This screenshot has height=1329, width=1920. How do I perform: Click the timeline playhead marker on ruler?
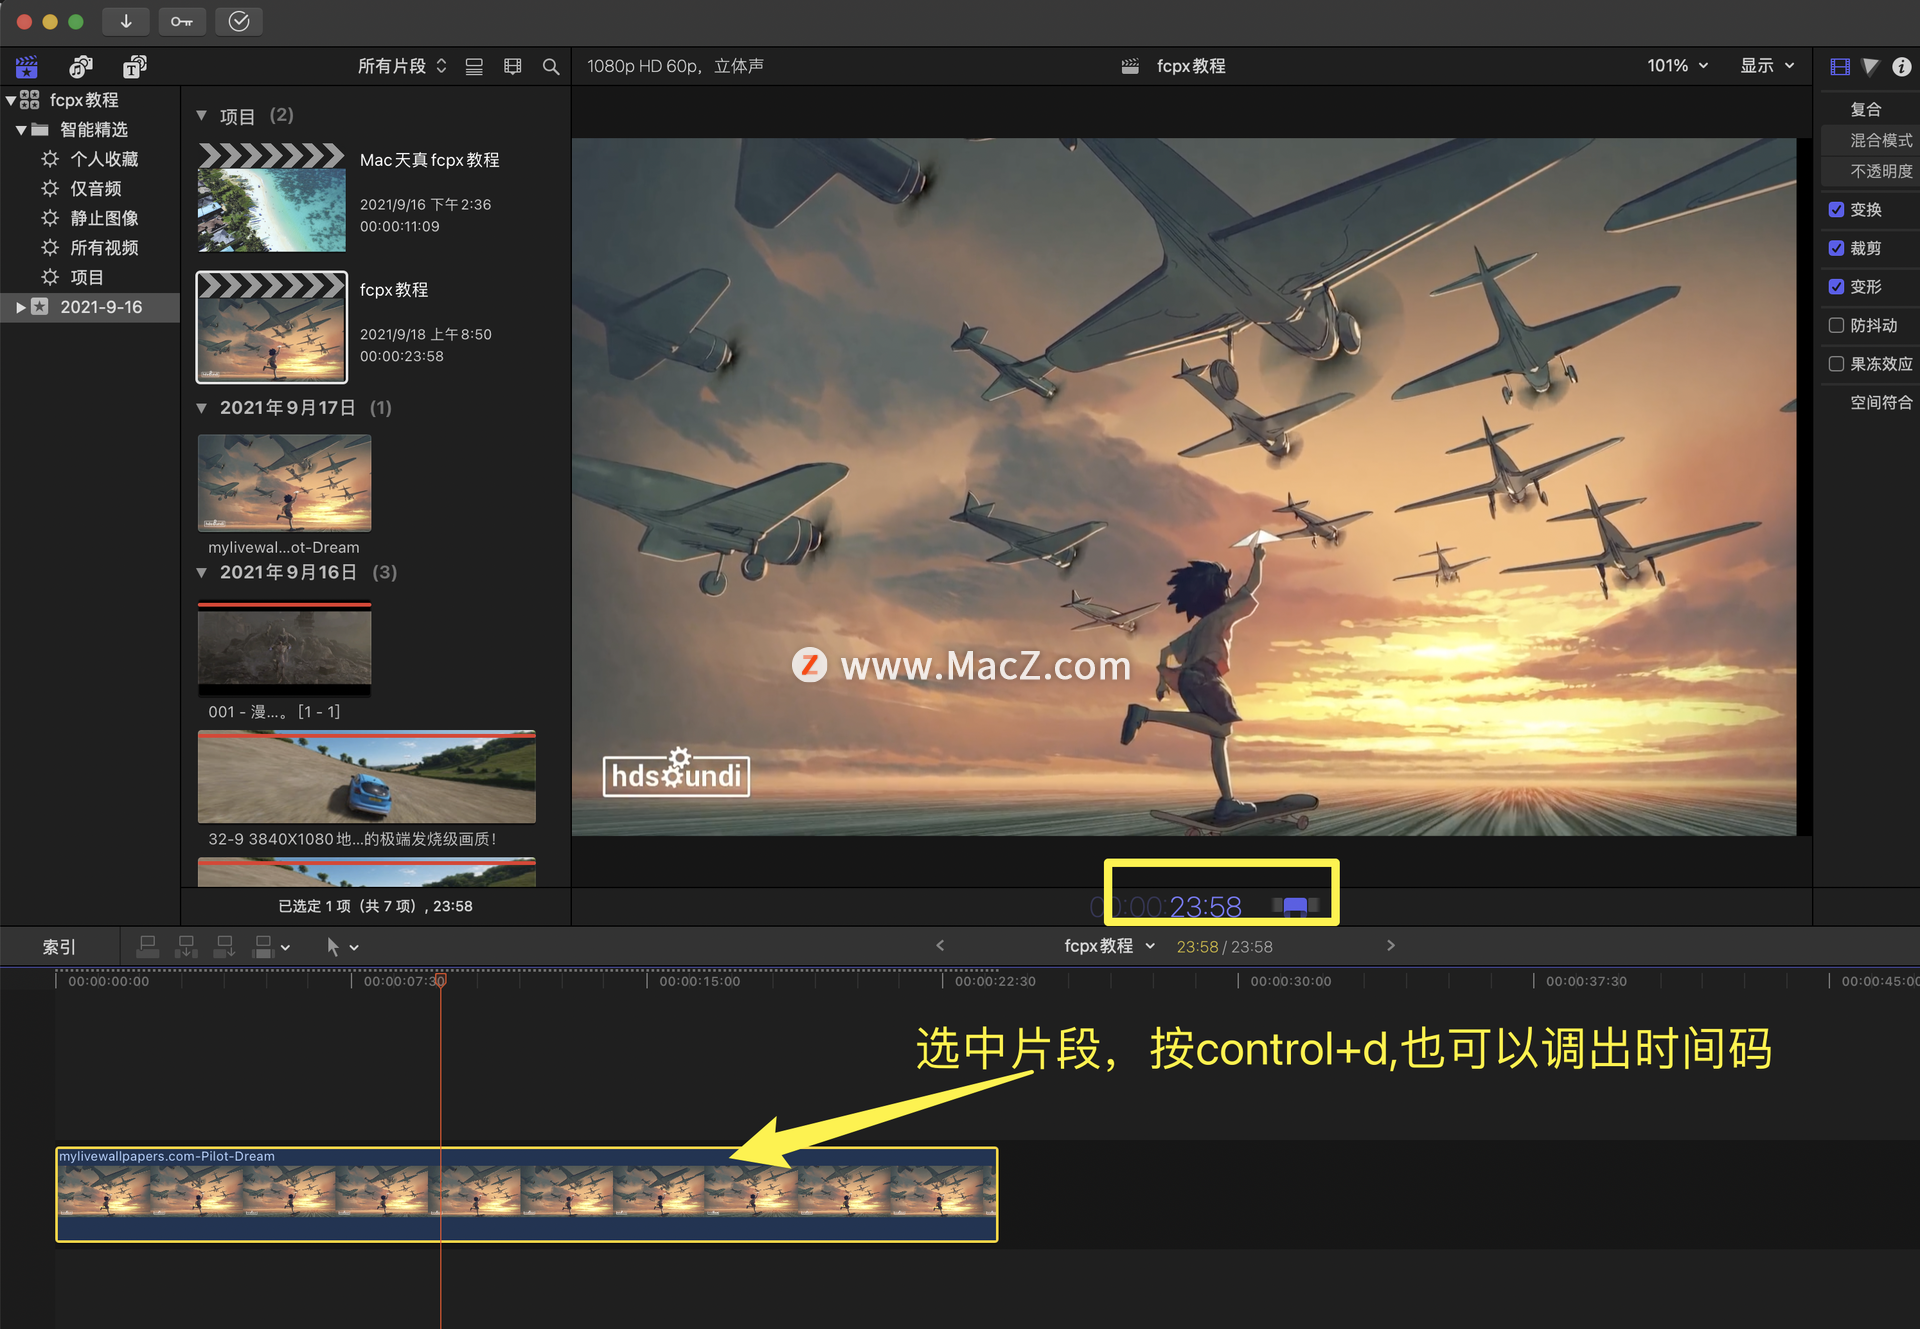click(440, 981)
